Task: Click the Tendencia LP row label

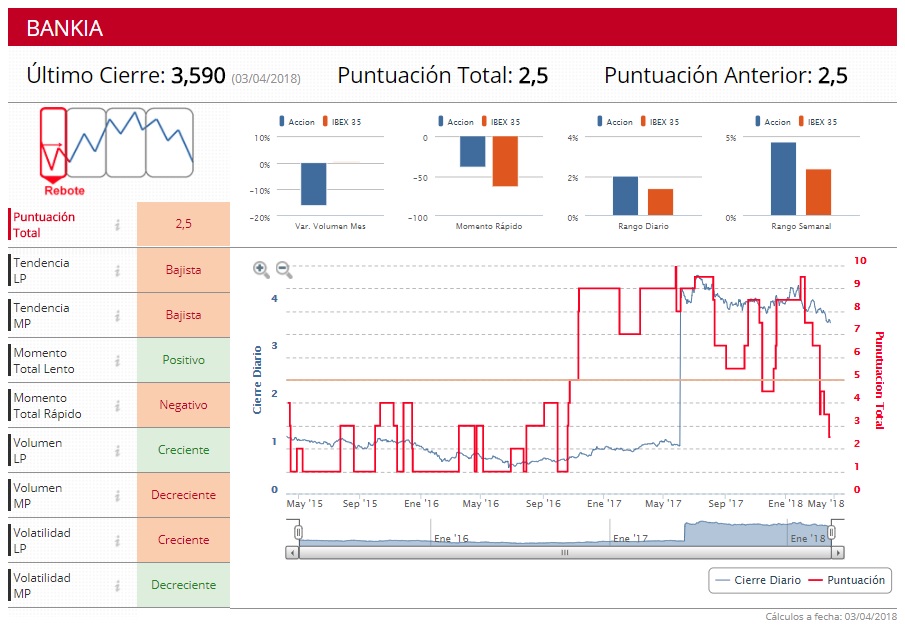Action: pos(41,270)
